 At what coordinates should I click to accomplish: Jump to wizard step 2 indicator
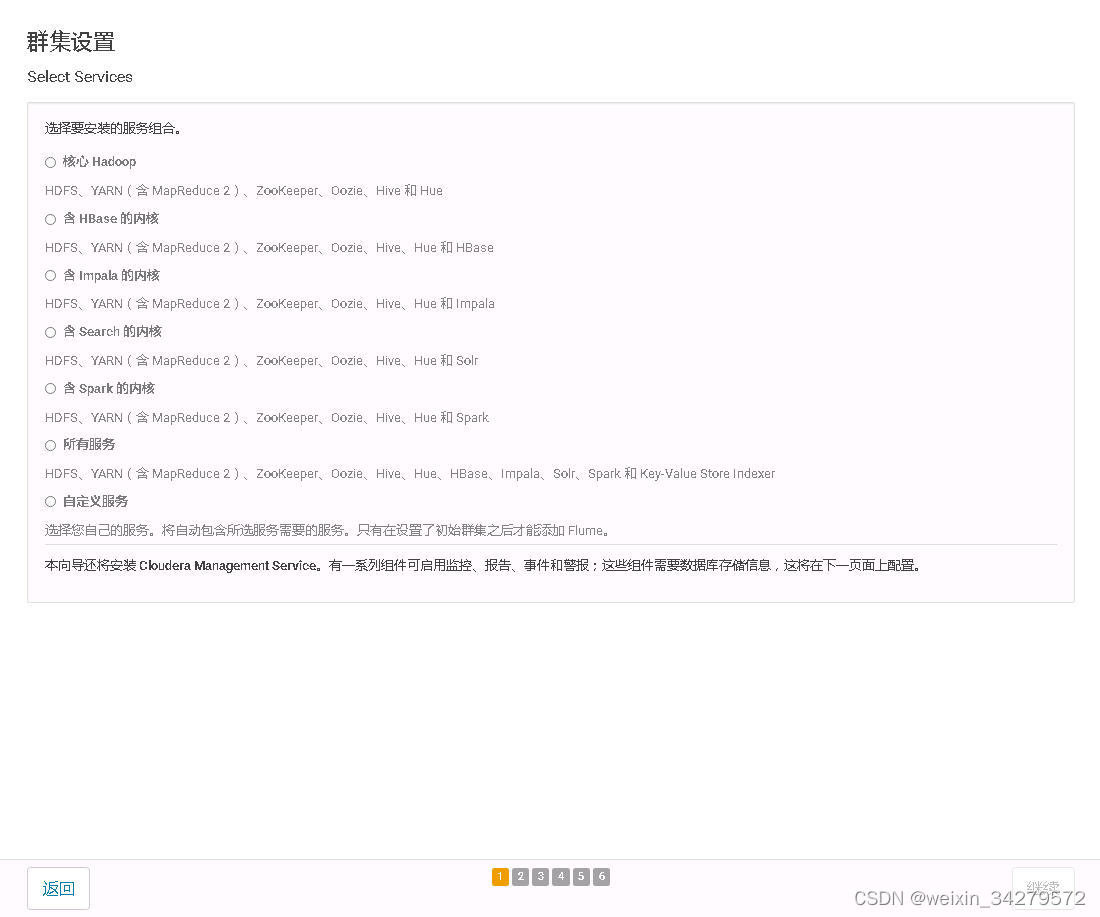click(521, 876)
